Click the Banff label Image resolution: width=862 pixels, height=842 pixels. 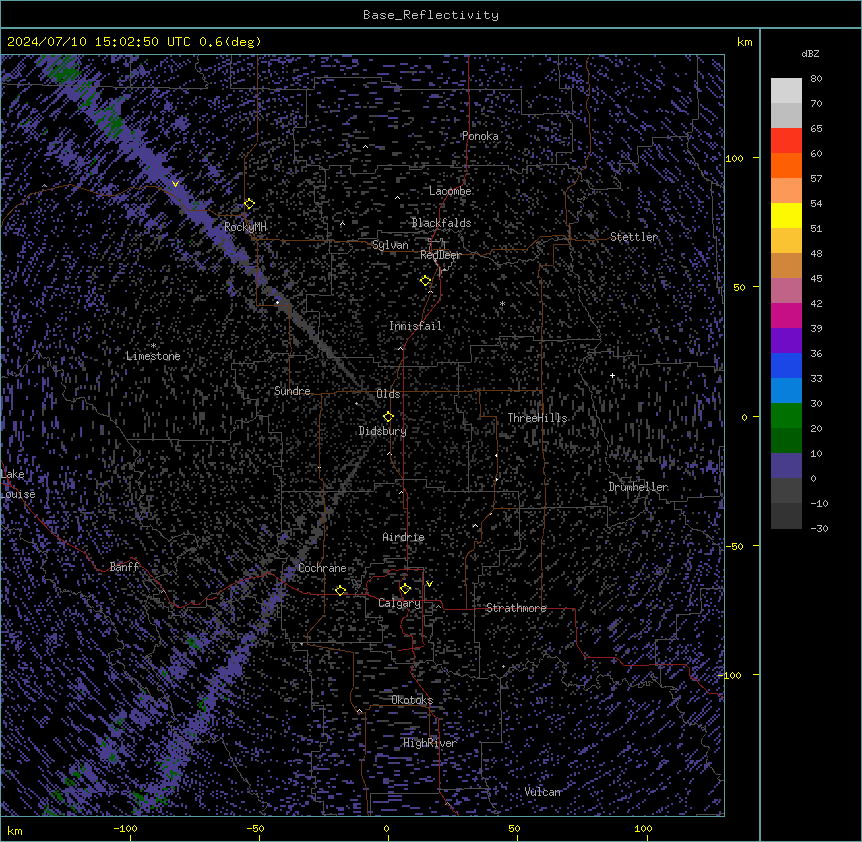pos(125,567)
